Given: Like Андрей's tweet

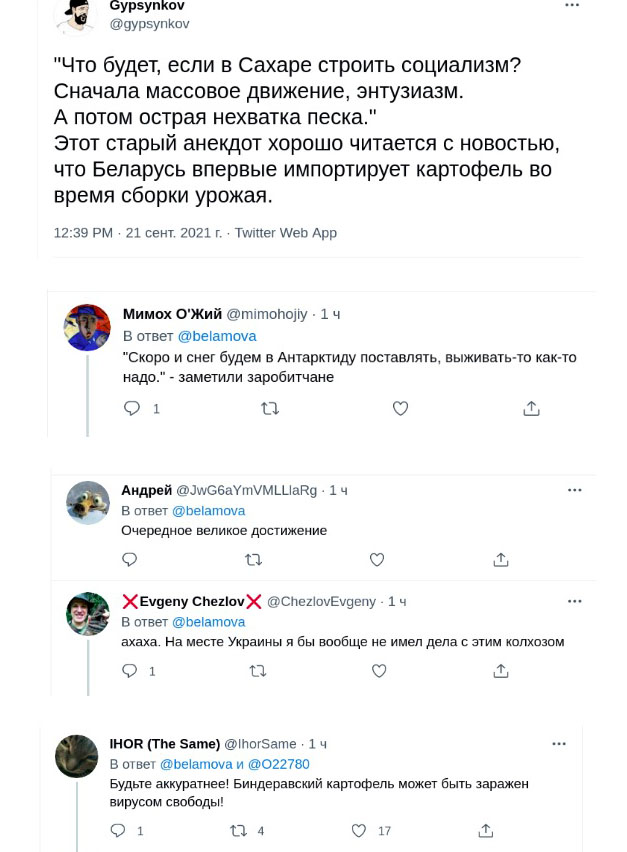Looking at the screenshot, I should (377, 560).
